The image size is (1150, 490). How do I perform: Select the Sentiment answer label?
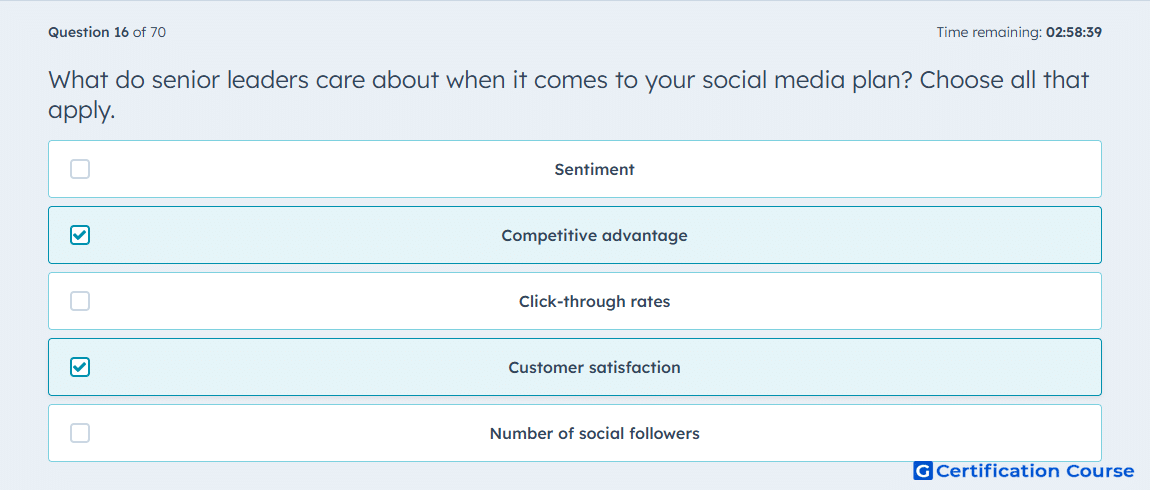pyautogui.click(x=594, y=169)
